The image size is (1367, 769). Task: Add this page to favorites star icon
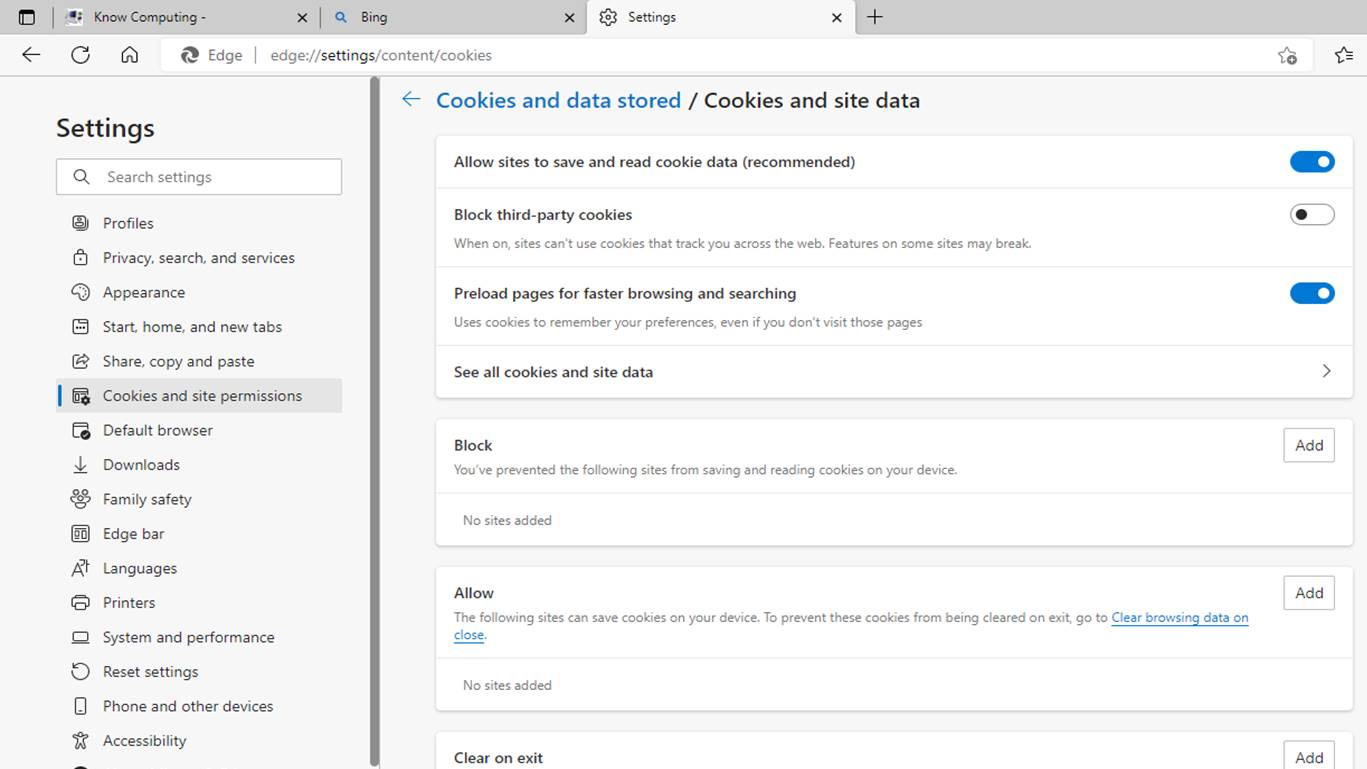click(1287, 55)
